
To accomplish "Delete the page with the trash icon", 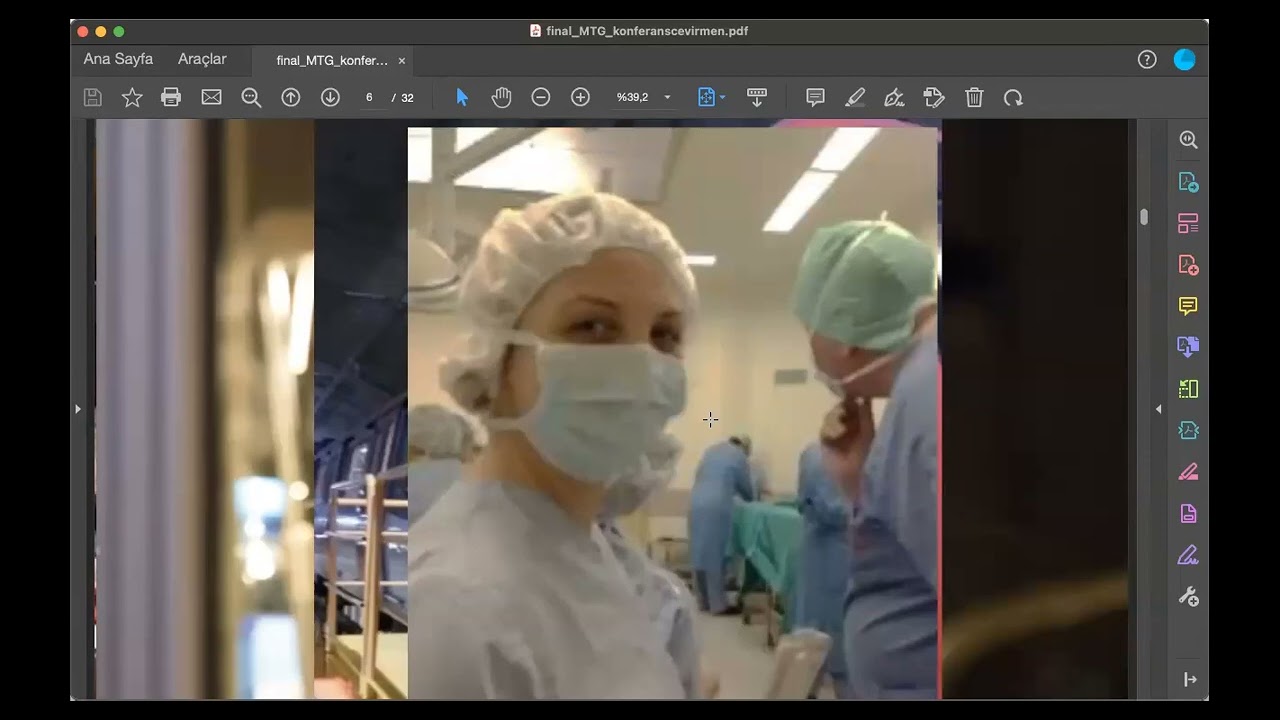I will click(x=974, y=97).
